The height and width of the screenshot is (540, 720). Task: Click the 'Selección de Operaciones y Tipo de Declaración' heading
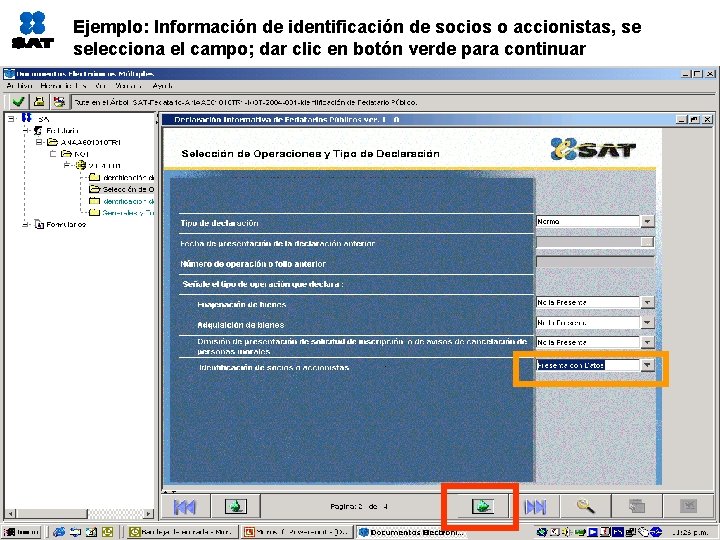[x=310, y=154]
